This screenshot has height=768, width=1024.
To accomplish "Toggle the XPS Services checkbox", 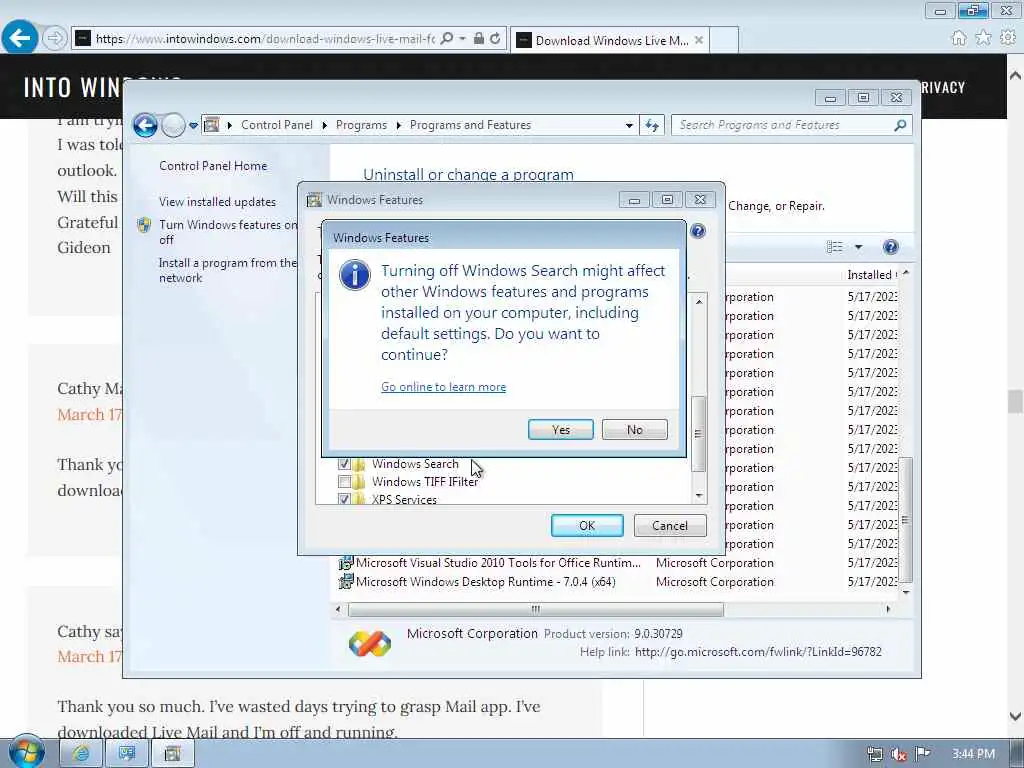I will (x=344, y=499).
